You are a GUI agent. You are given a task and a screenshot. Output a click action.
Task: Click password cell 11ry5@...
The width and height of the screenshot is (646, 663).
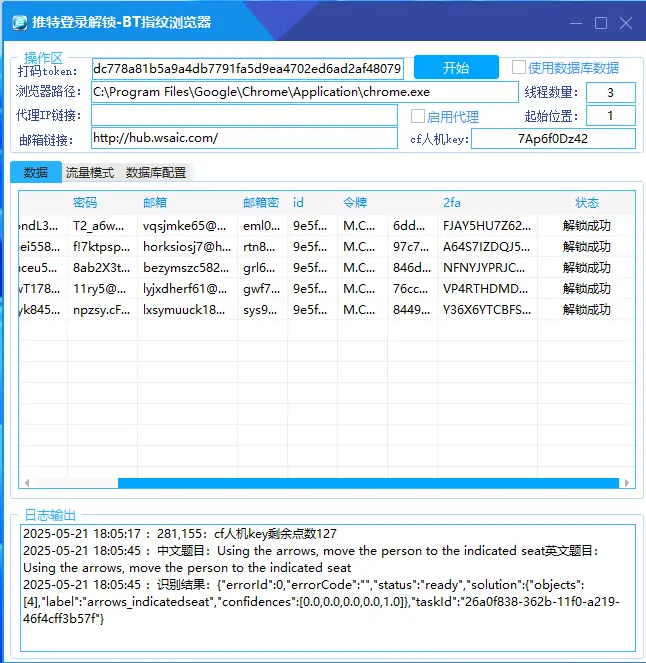(x=102, y=289)
